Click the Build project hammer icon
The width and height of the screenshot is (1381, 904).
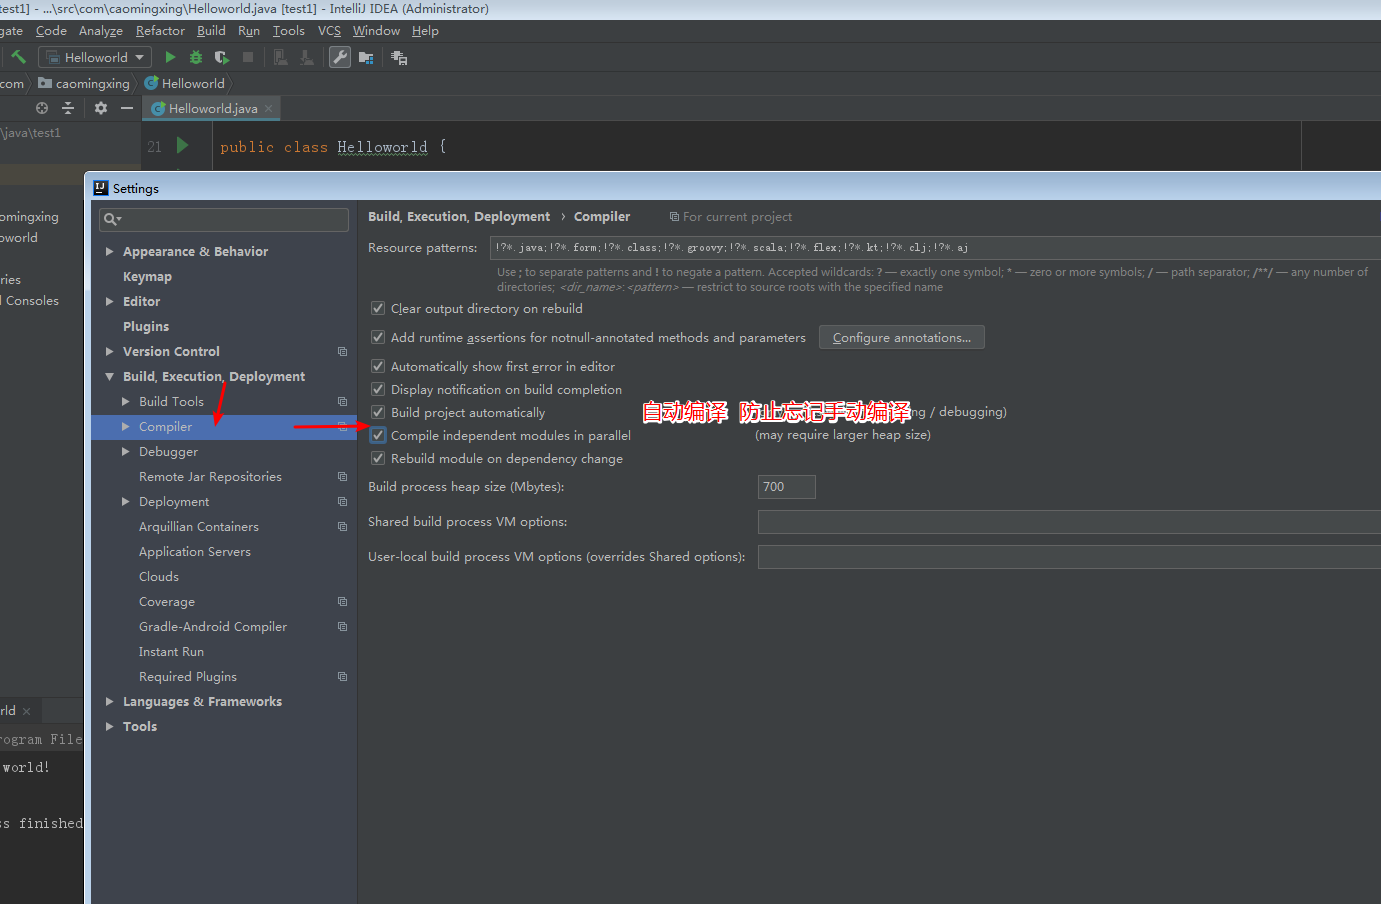click(x=18, y=57)
